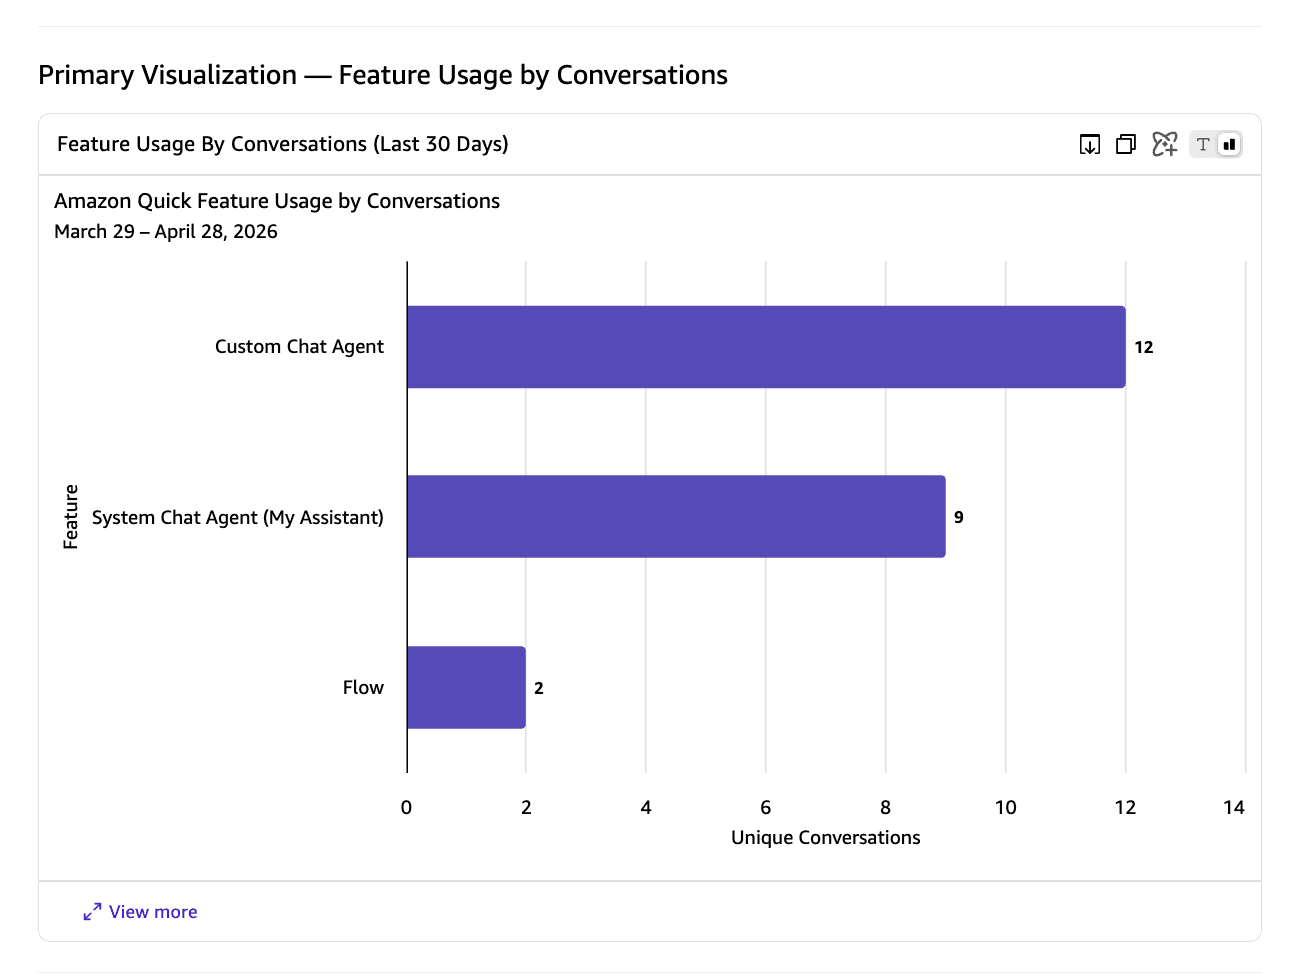Download the Feature Usage chart
Screen dimensions: 1312x974
1090,144
